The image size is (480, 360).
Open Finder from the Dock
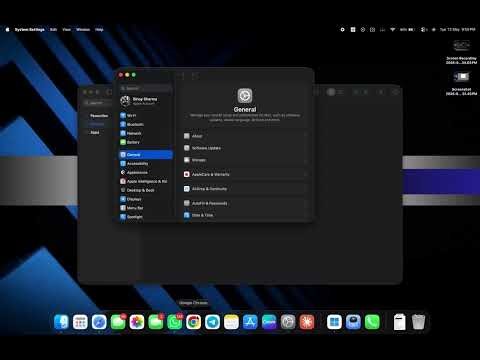click(x=61, y=322)
